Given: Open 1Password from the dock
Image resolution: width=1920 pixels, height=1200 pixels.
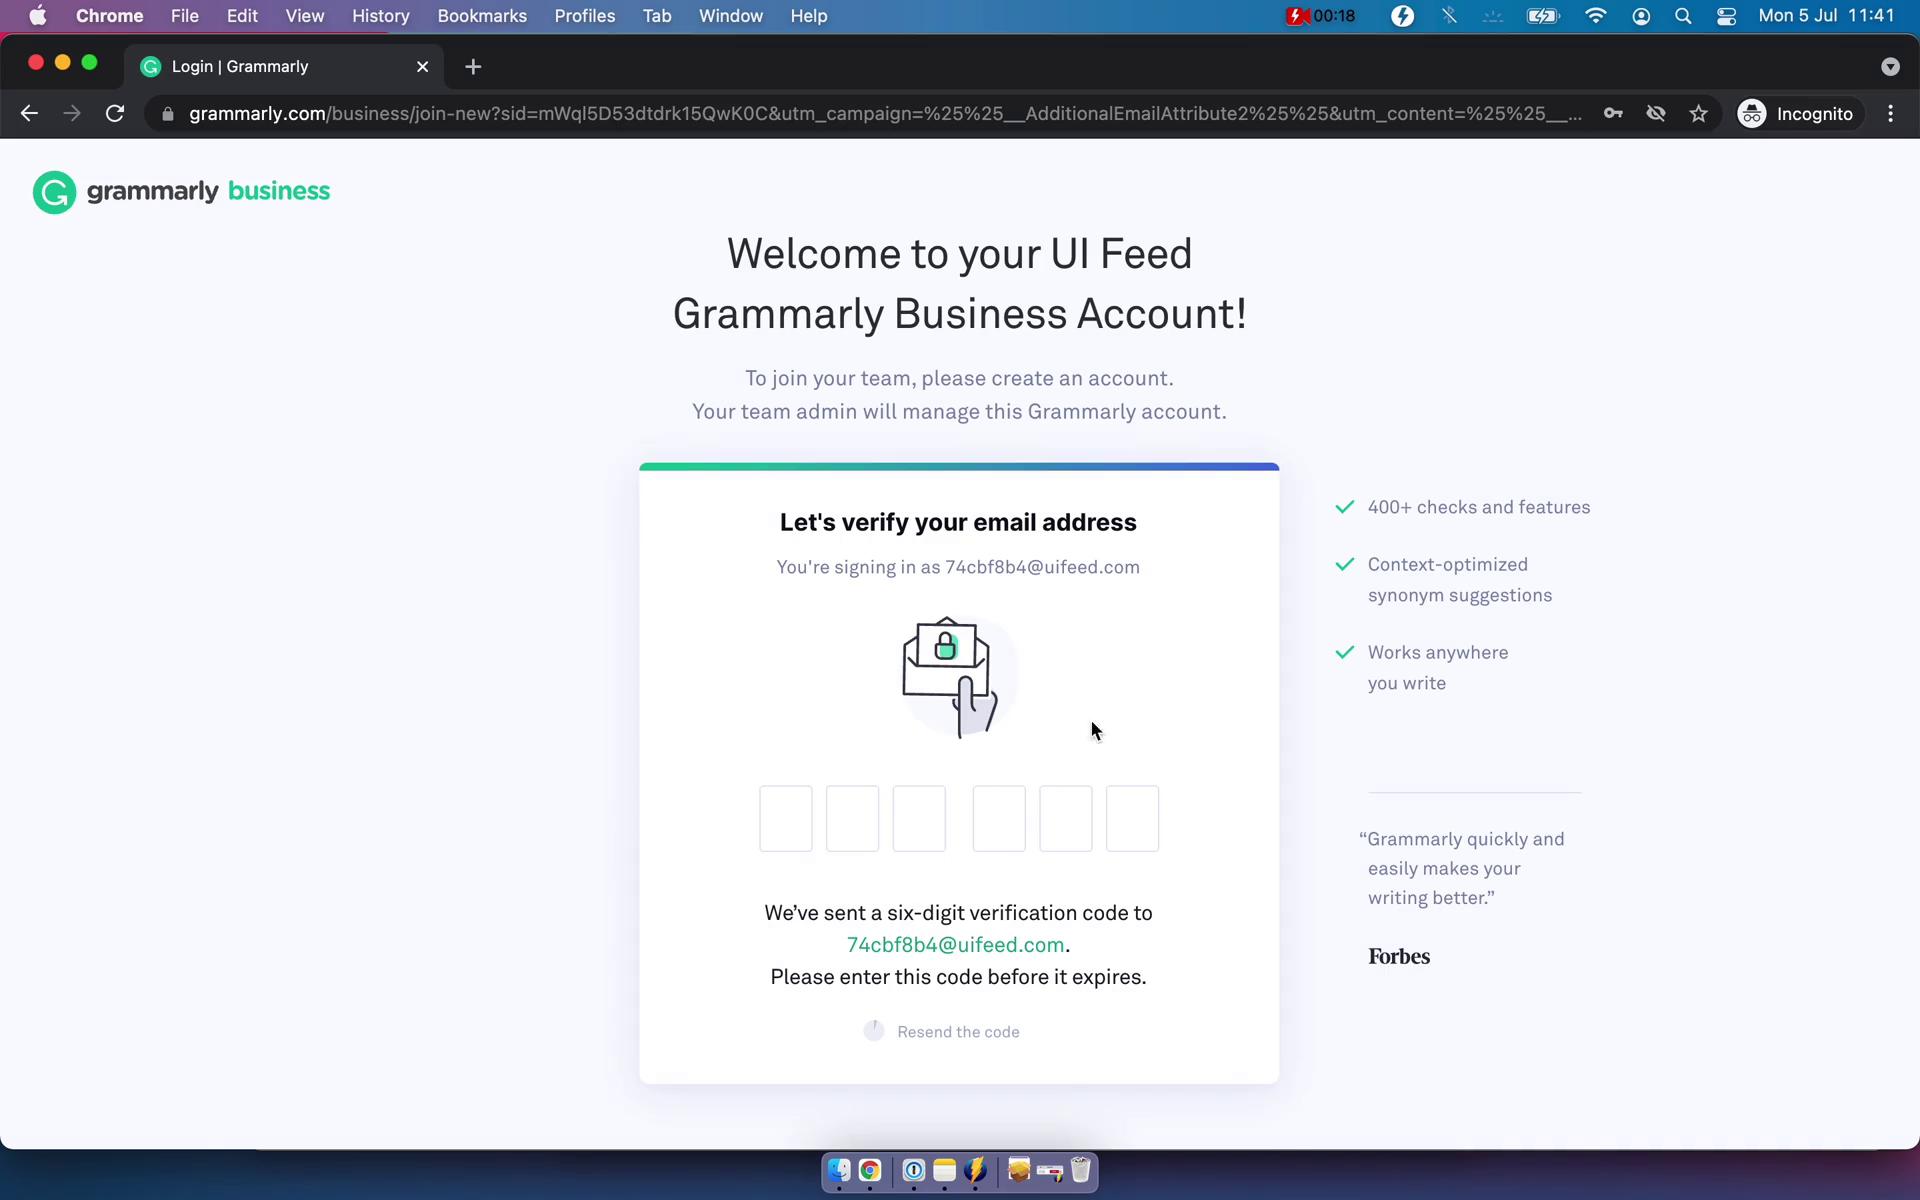Looking at the screenshot, I should point(914,1170).
